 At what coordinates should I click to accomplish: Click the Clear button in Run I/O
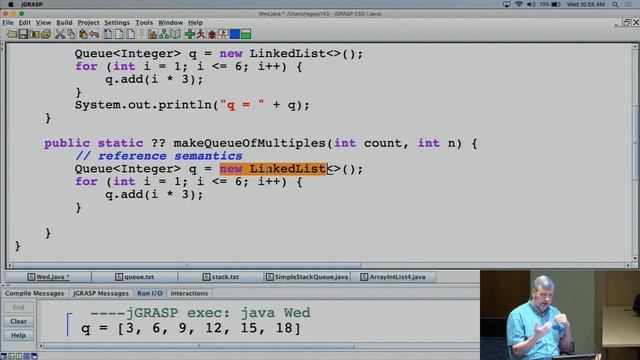tap(18, 321)
